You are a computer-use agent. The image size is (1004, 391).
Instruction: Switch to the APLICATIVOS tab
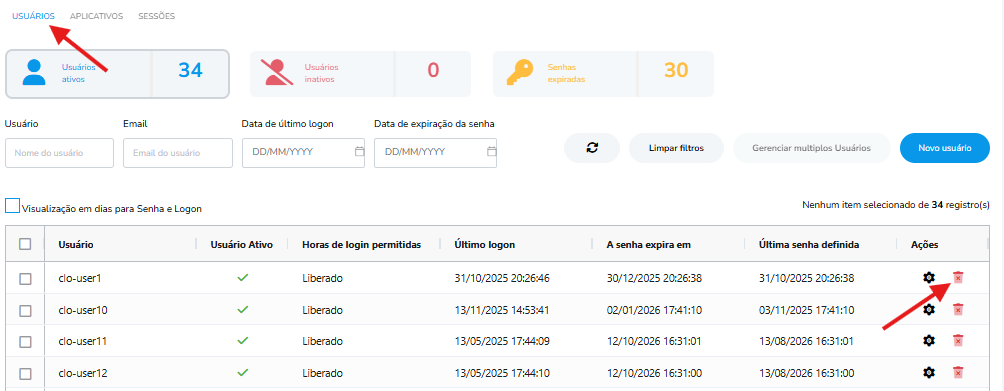point(97,16)
